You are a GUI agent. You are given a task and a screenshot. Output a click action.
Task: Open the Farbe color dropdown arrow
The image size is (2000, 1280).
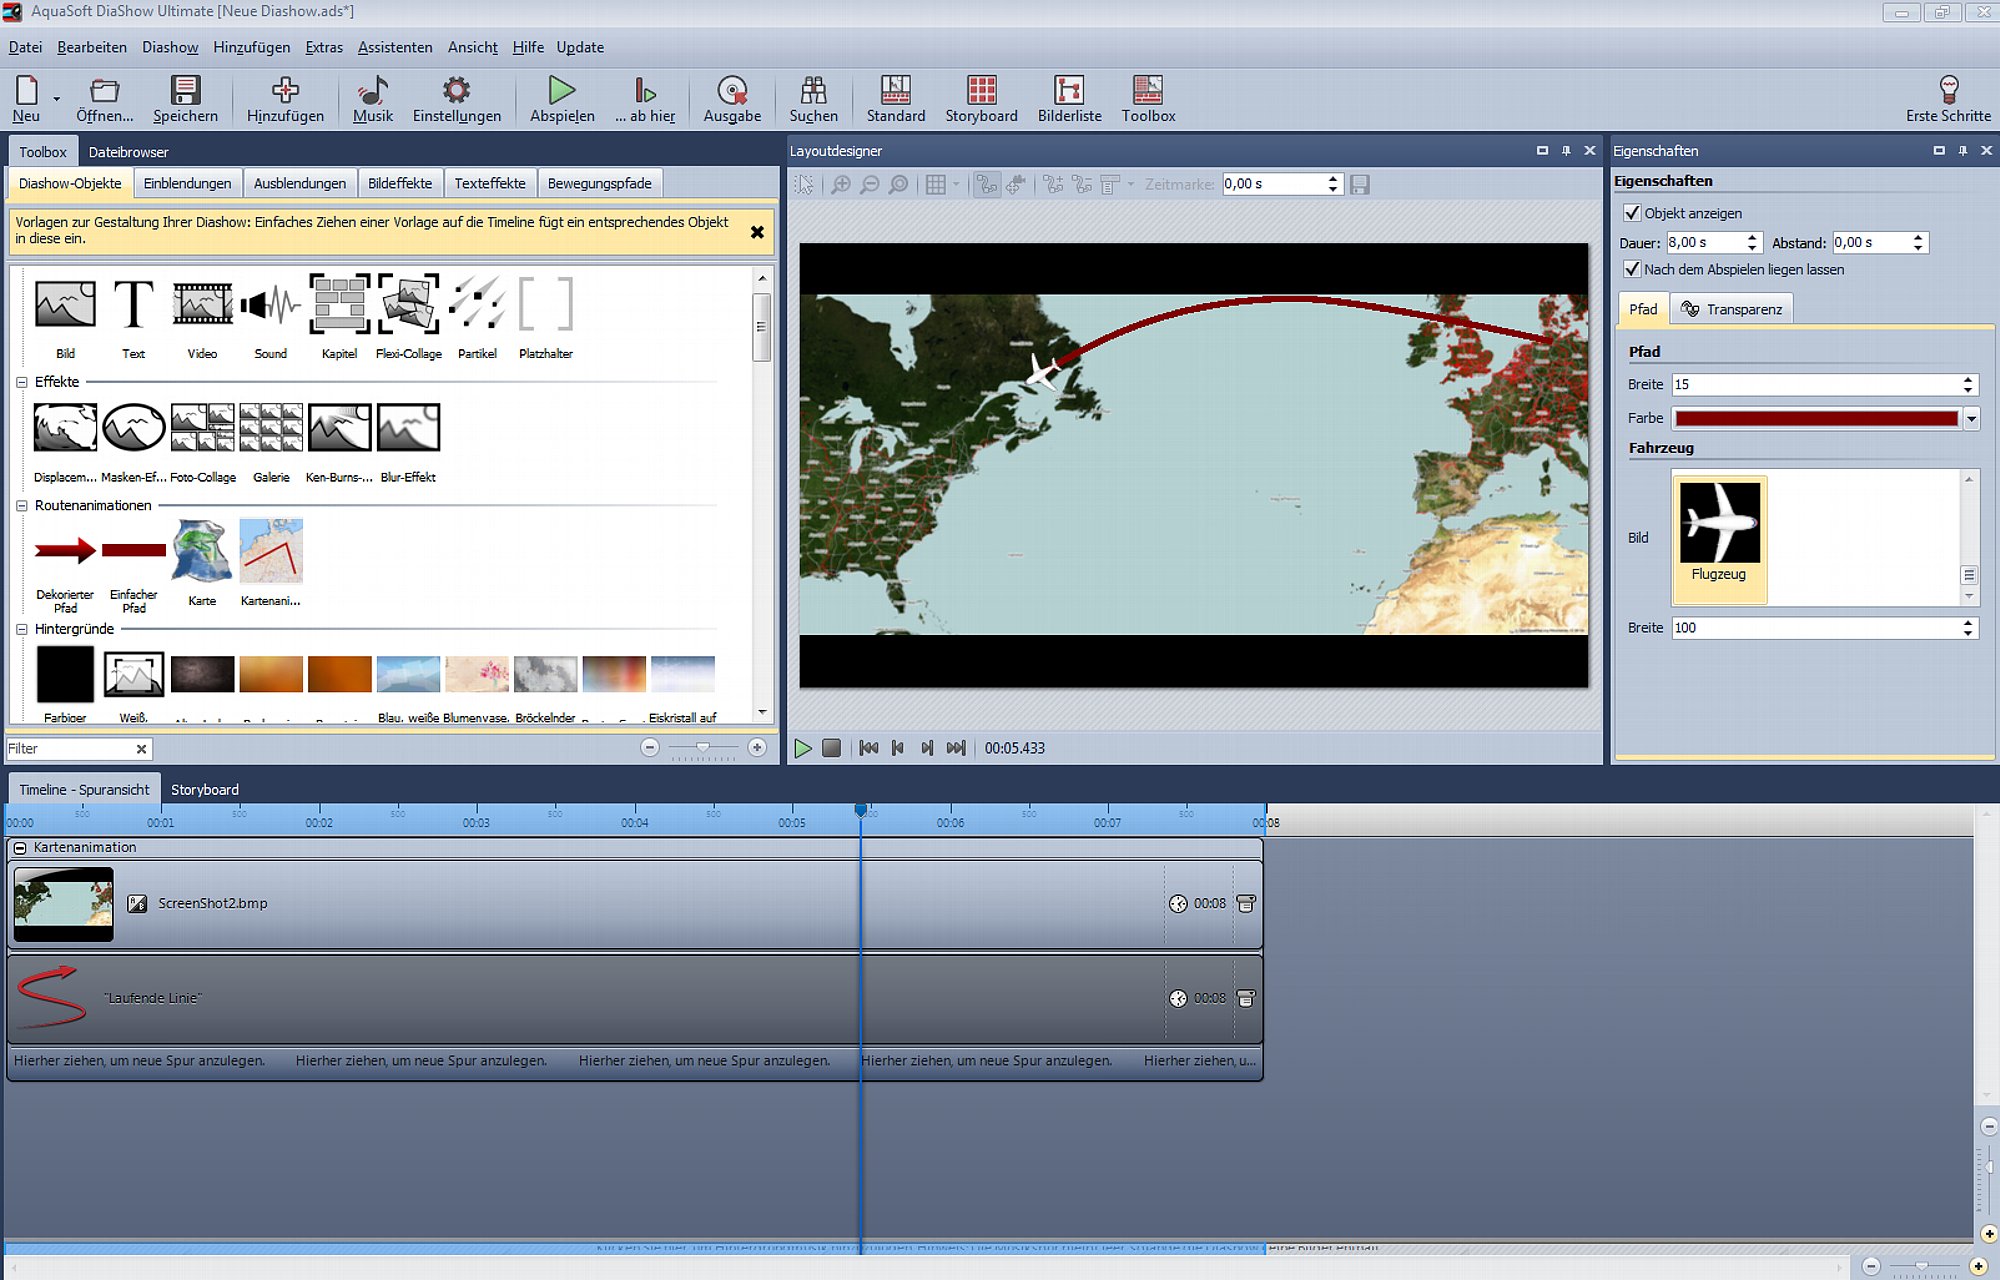click(1971, 419)
